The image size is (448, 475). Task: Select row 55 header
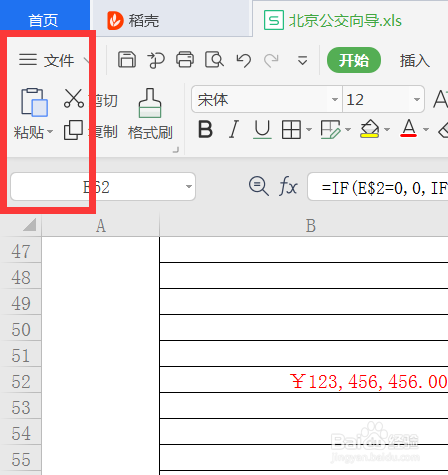21,459
